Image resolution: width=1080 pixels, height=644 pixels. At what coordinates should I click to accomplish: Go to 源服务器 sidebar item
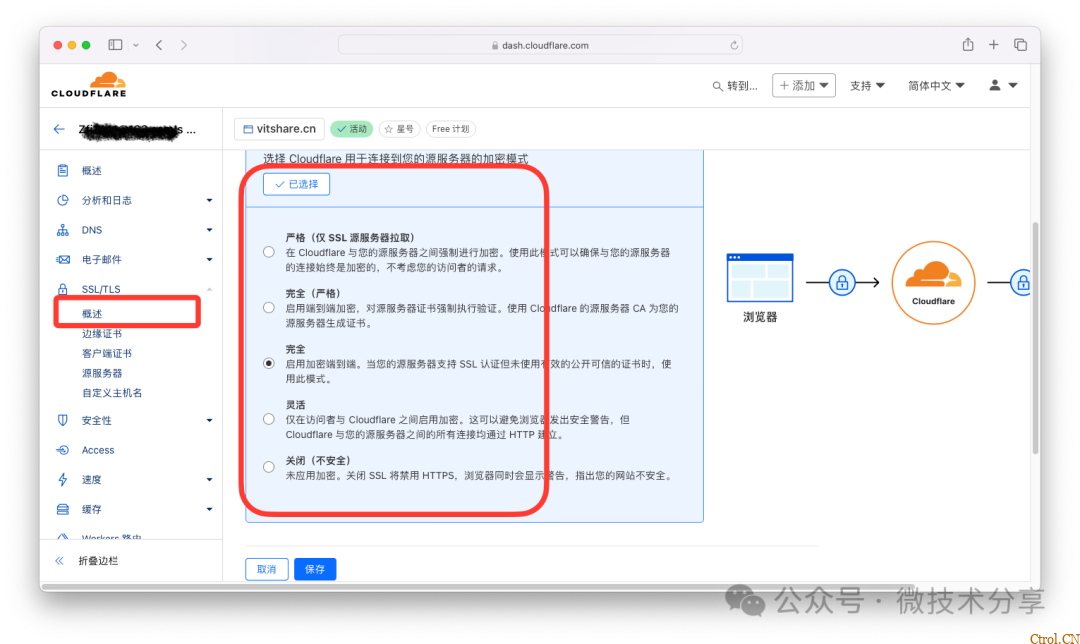(x=102, y=373)
